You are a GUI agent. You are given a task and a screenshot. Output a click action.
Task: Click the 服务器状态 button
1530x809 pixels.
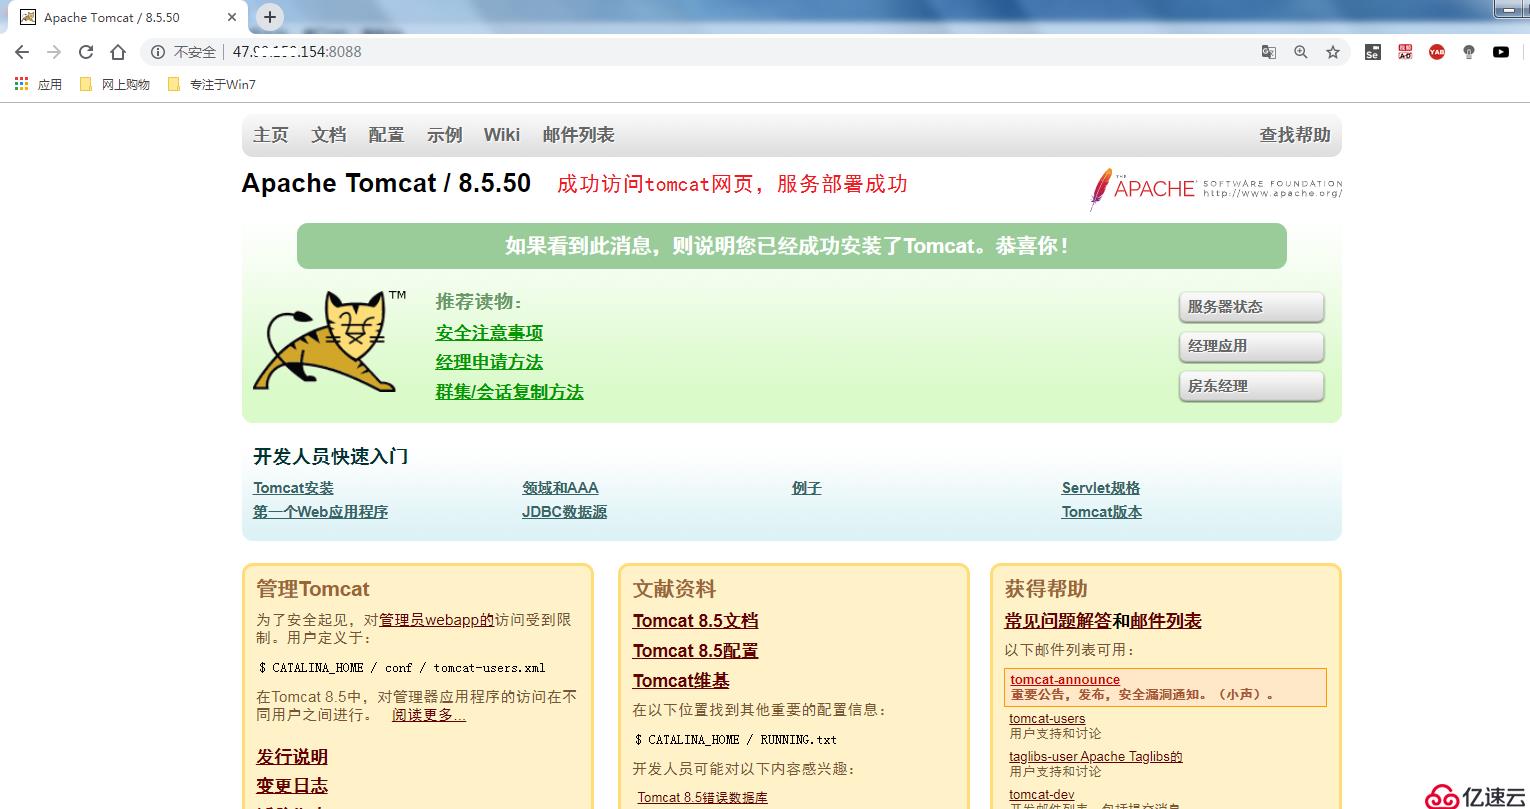pyautogui.click(x=1251, y=307)
